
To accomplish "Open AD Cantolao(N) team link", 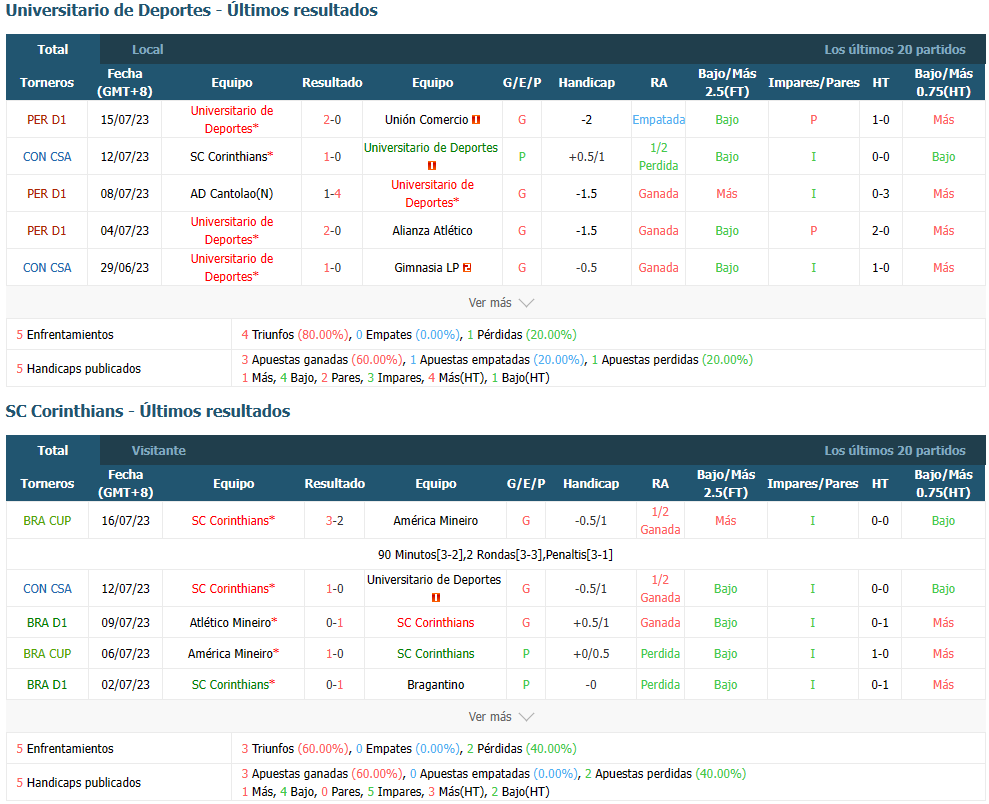I will point(231,194).
